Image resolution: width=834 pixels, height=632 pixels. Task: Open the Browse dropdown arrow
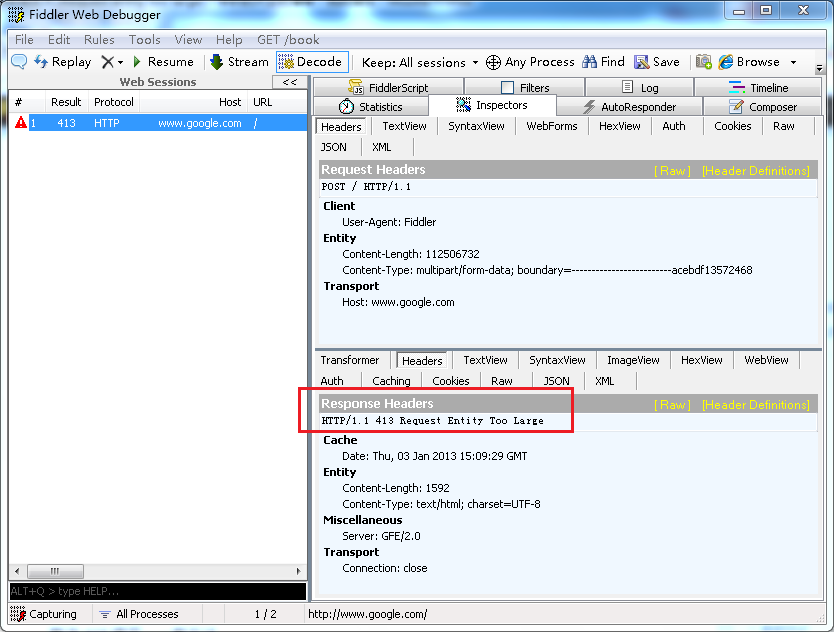(793, 62)
